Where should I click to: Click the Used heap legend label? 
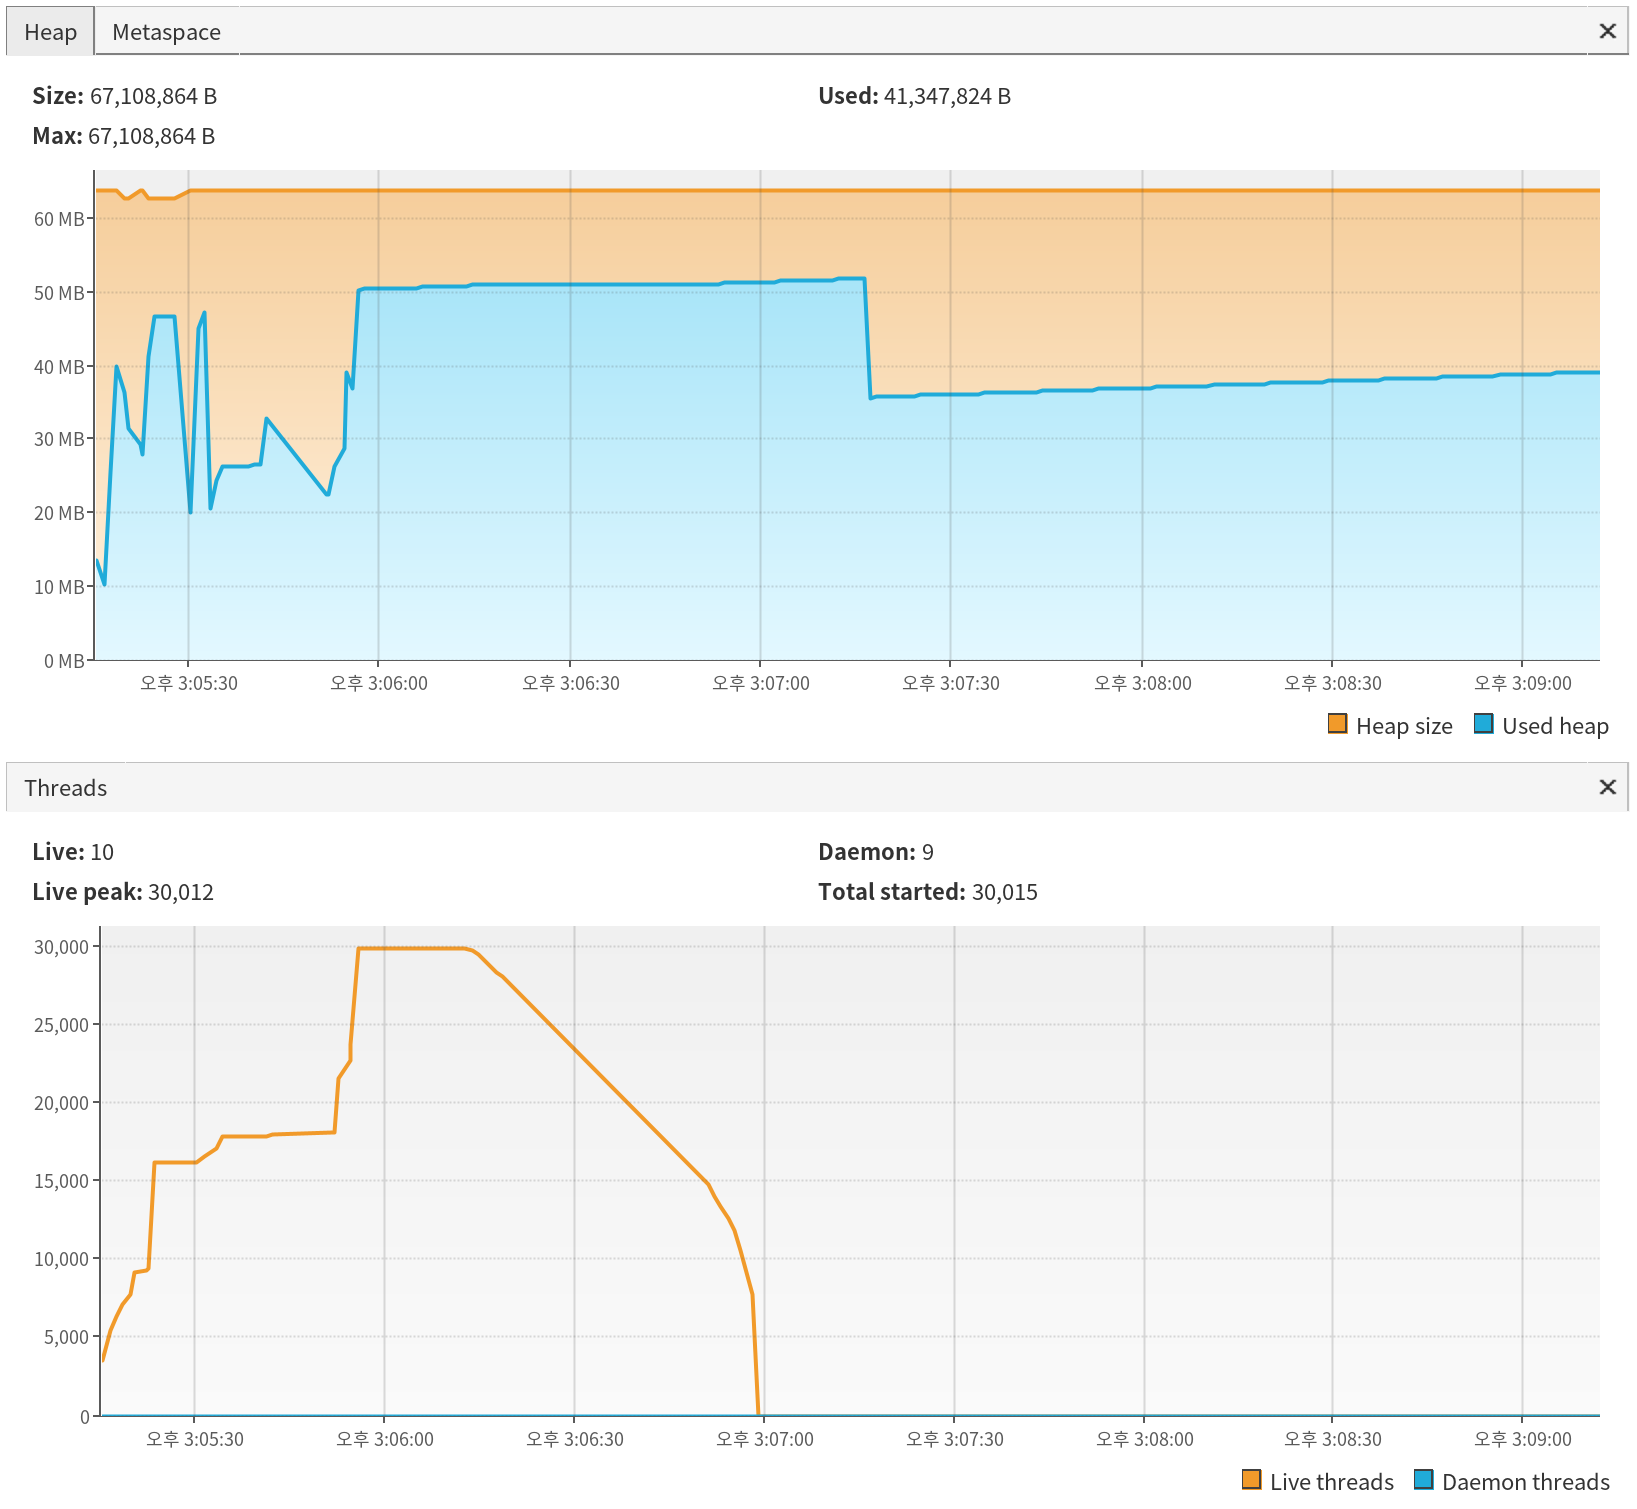[1555, 726]
